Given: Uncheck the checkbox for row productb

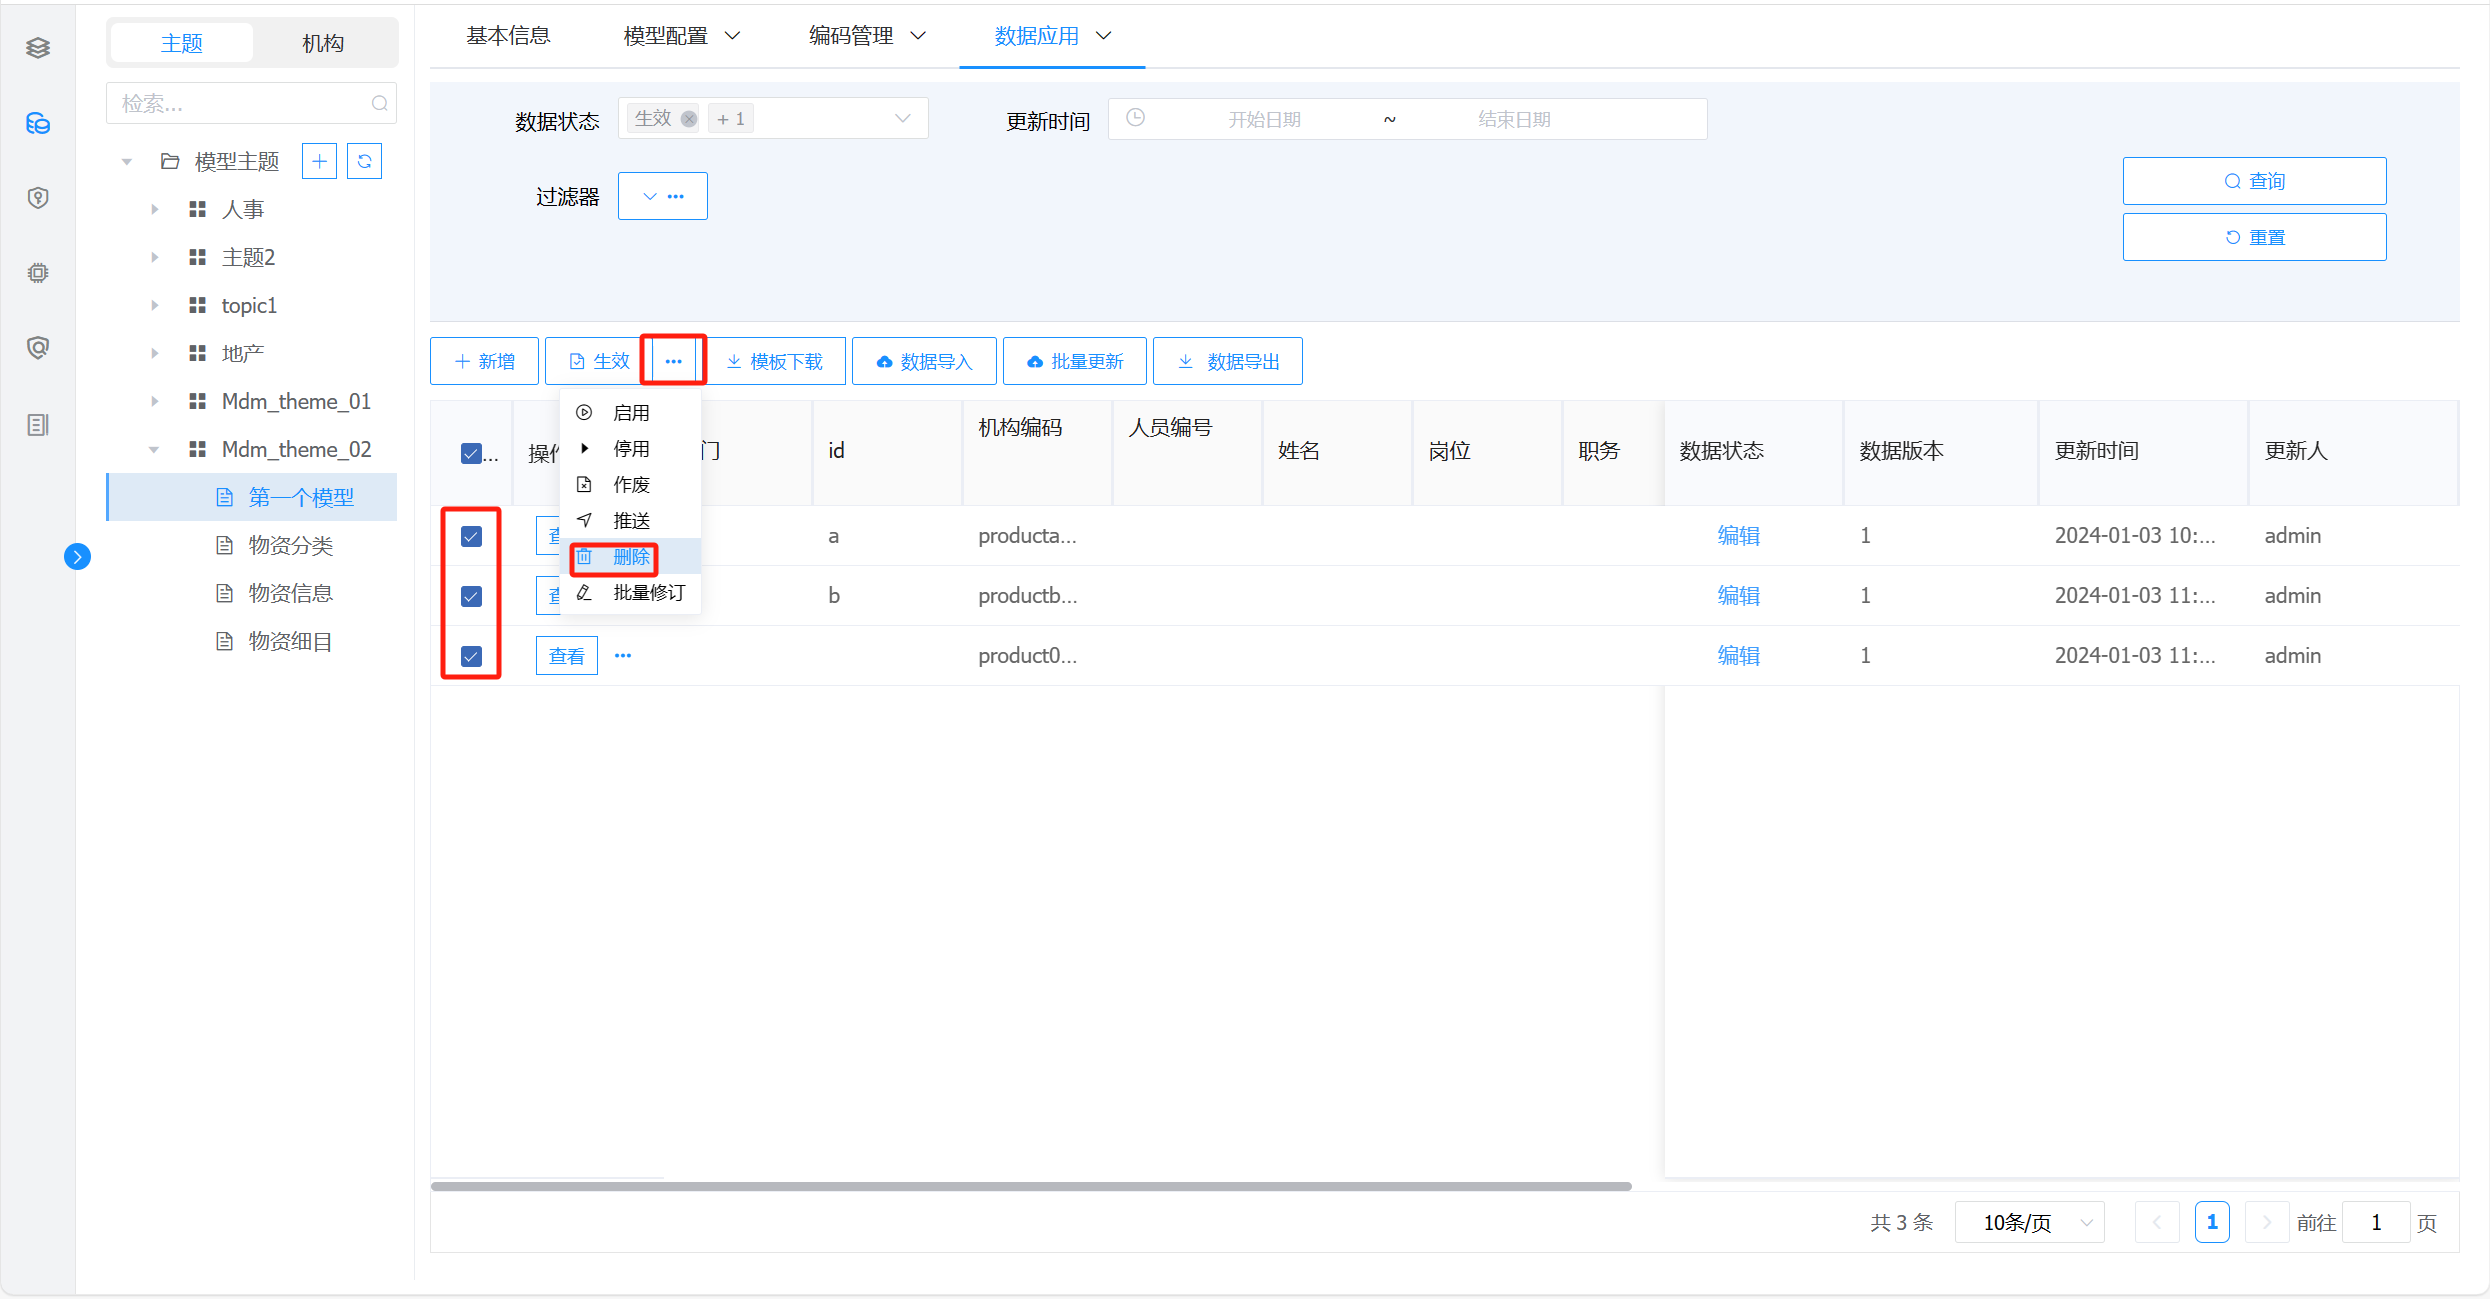Looking at the screenshot, I should pyautogui.click(x=471, y=596).
